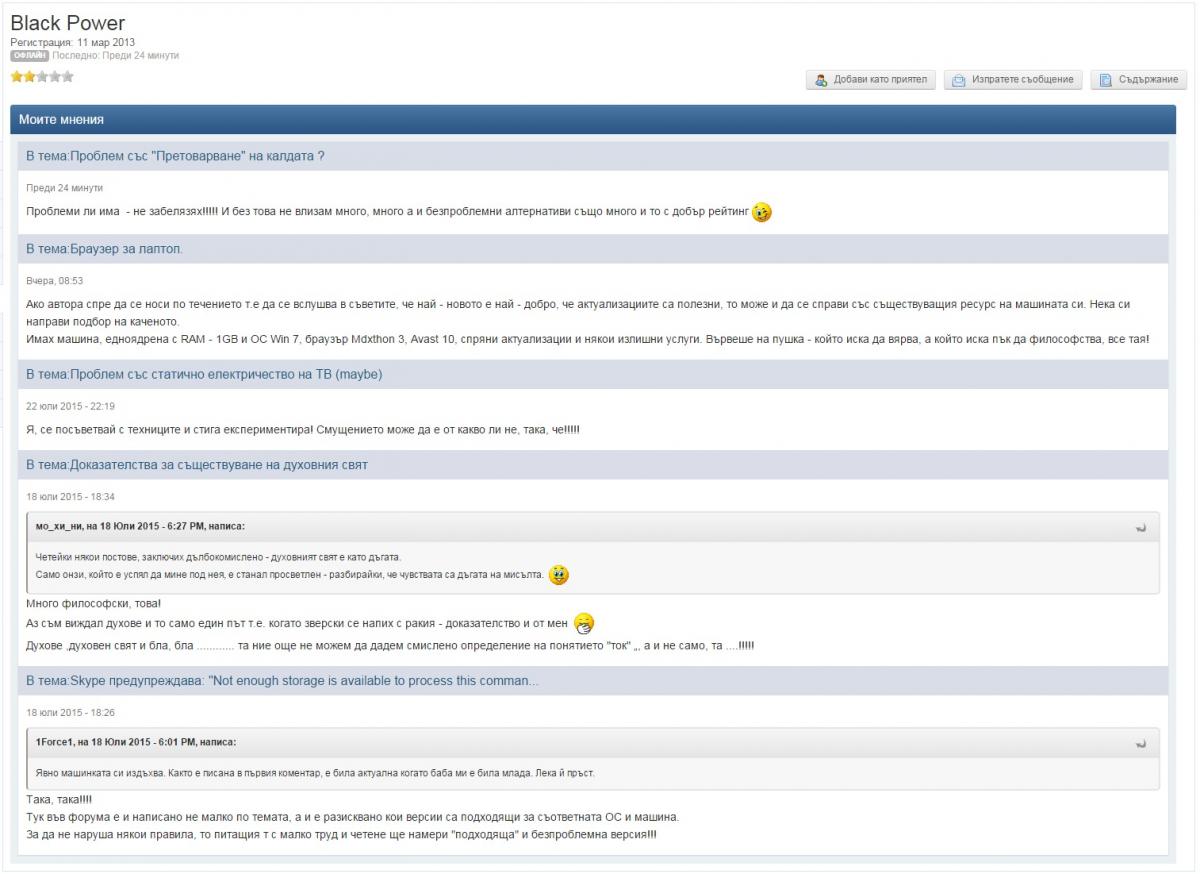
Task: Click Изпратете съобщение button
Action: click(x=1012, y=80)
